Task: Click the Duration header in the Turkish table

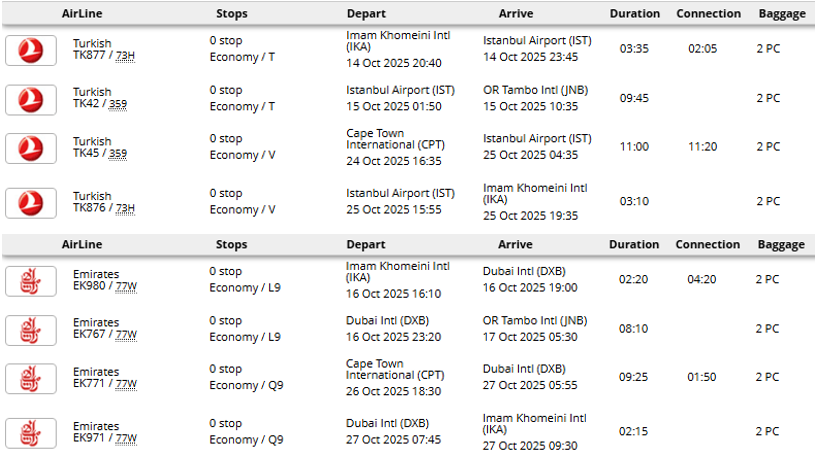Action: 635,14
